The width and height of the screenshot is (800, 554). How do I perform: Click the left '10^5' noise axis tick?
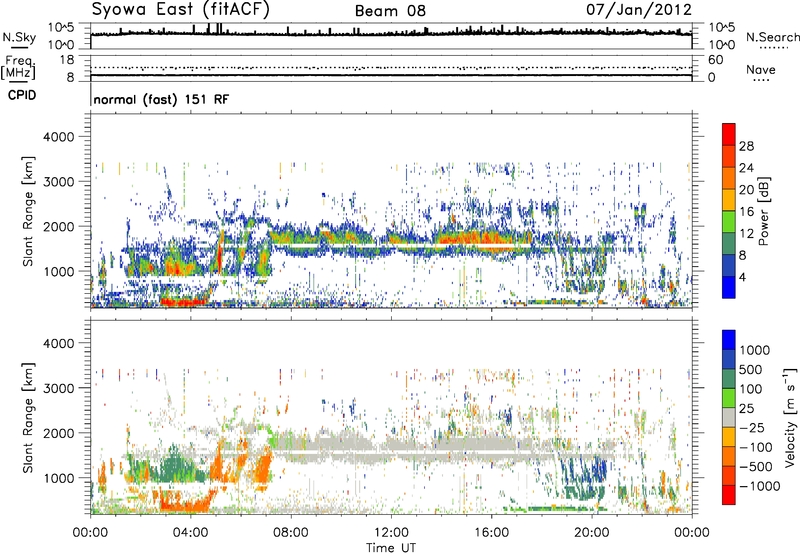(61, 28)
